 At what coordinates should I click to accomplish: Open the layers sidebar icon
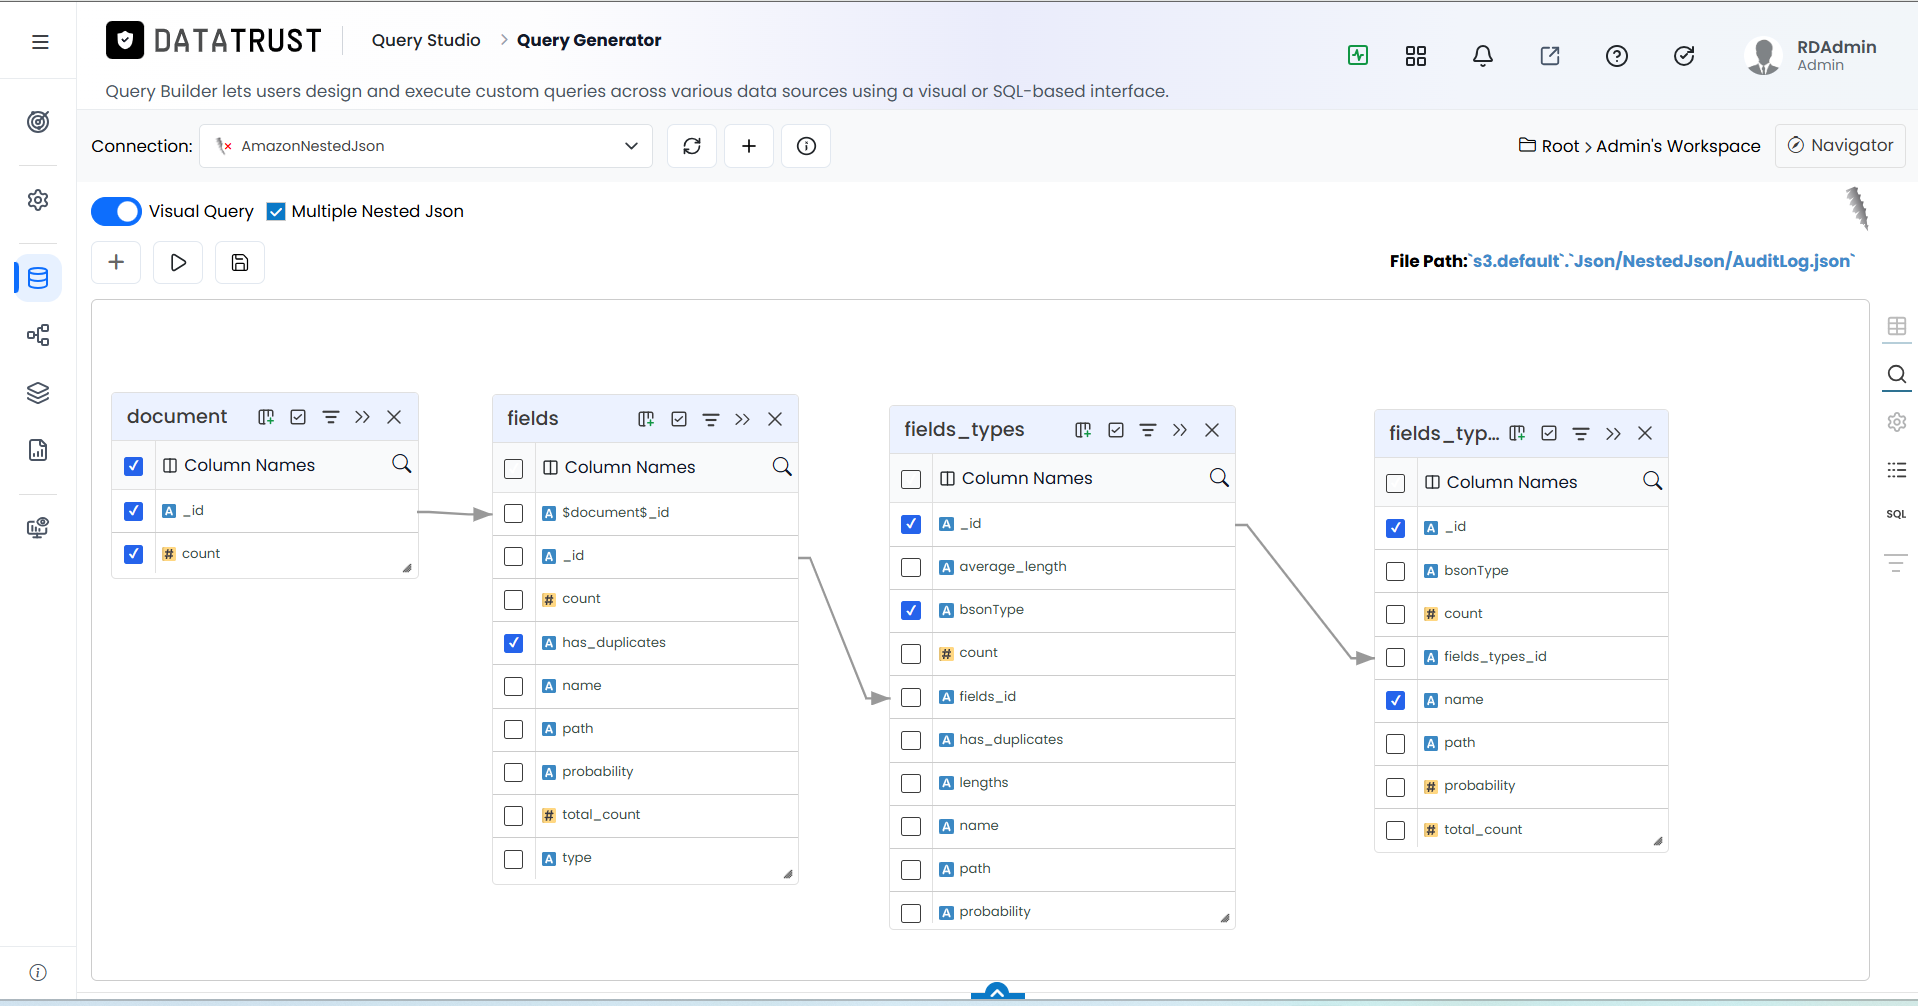38,393
